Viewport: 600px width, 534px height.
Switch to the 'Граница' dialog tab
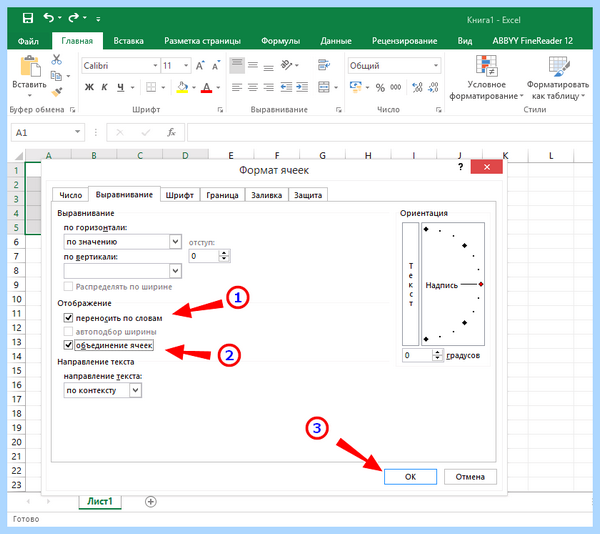(222, 195)
